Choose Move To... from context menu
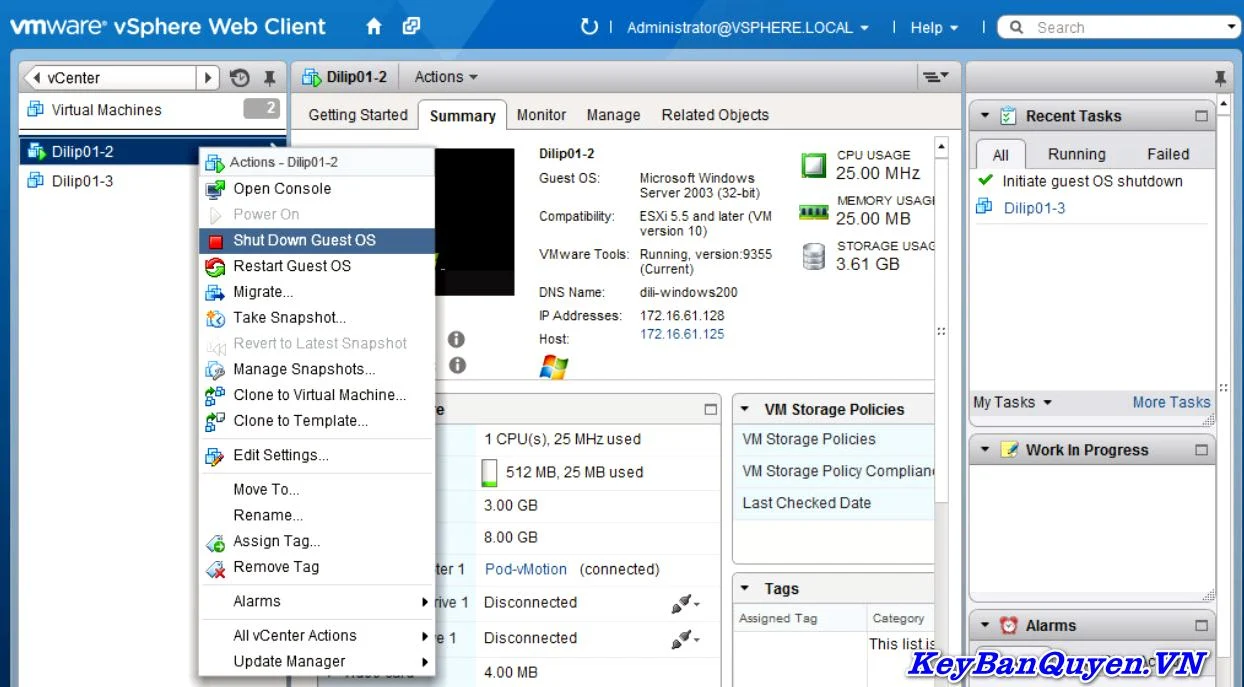 [x=266, y=490]
